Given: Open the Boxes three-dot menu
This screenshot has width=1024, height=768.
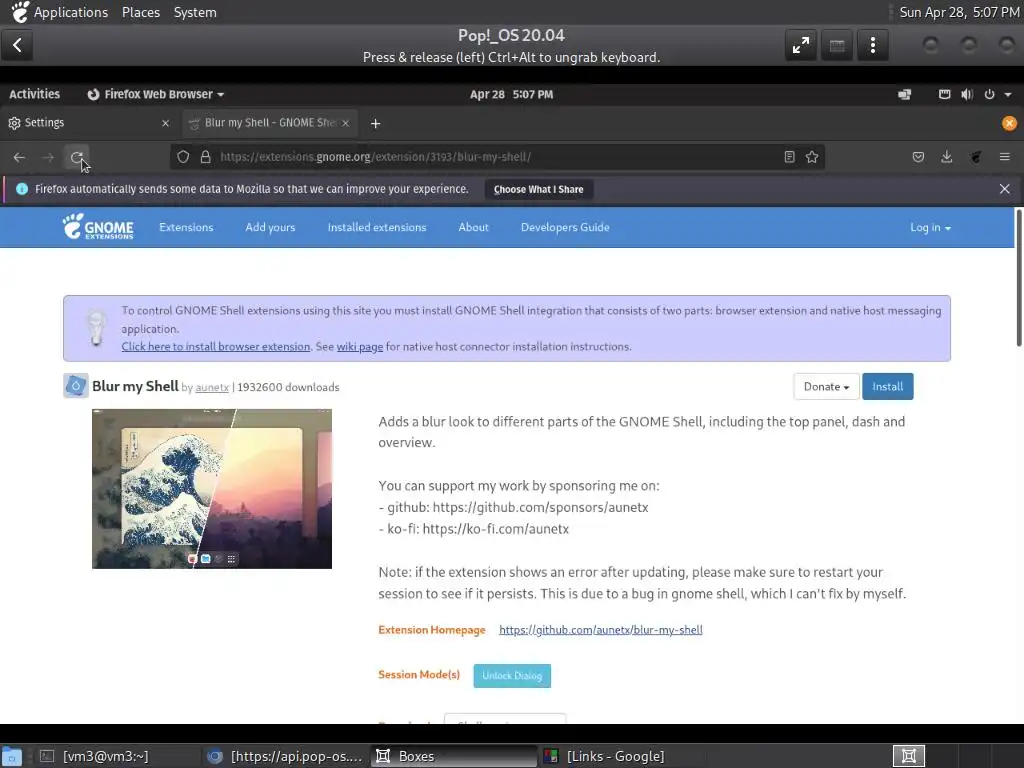Looking at the screenshot, I should (872, 45).
